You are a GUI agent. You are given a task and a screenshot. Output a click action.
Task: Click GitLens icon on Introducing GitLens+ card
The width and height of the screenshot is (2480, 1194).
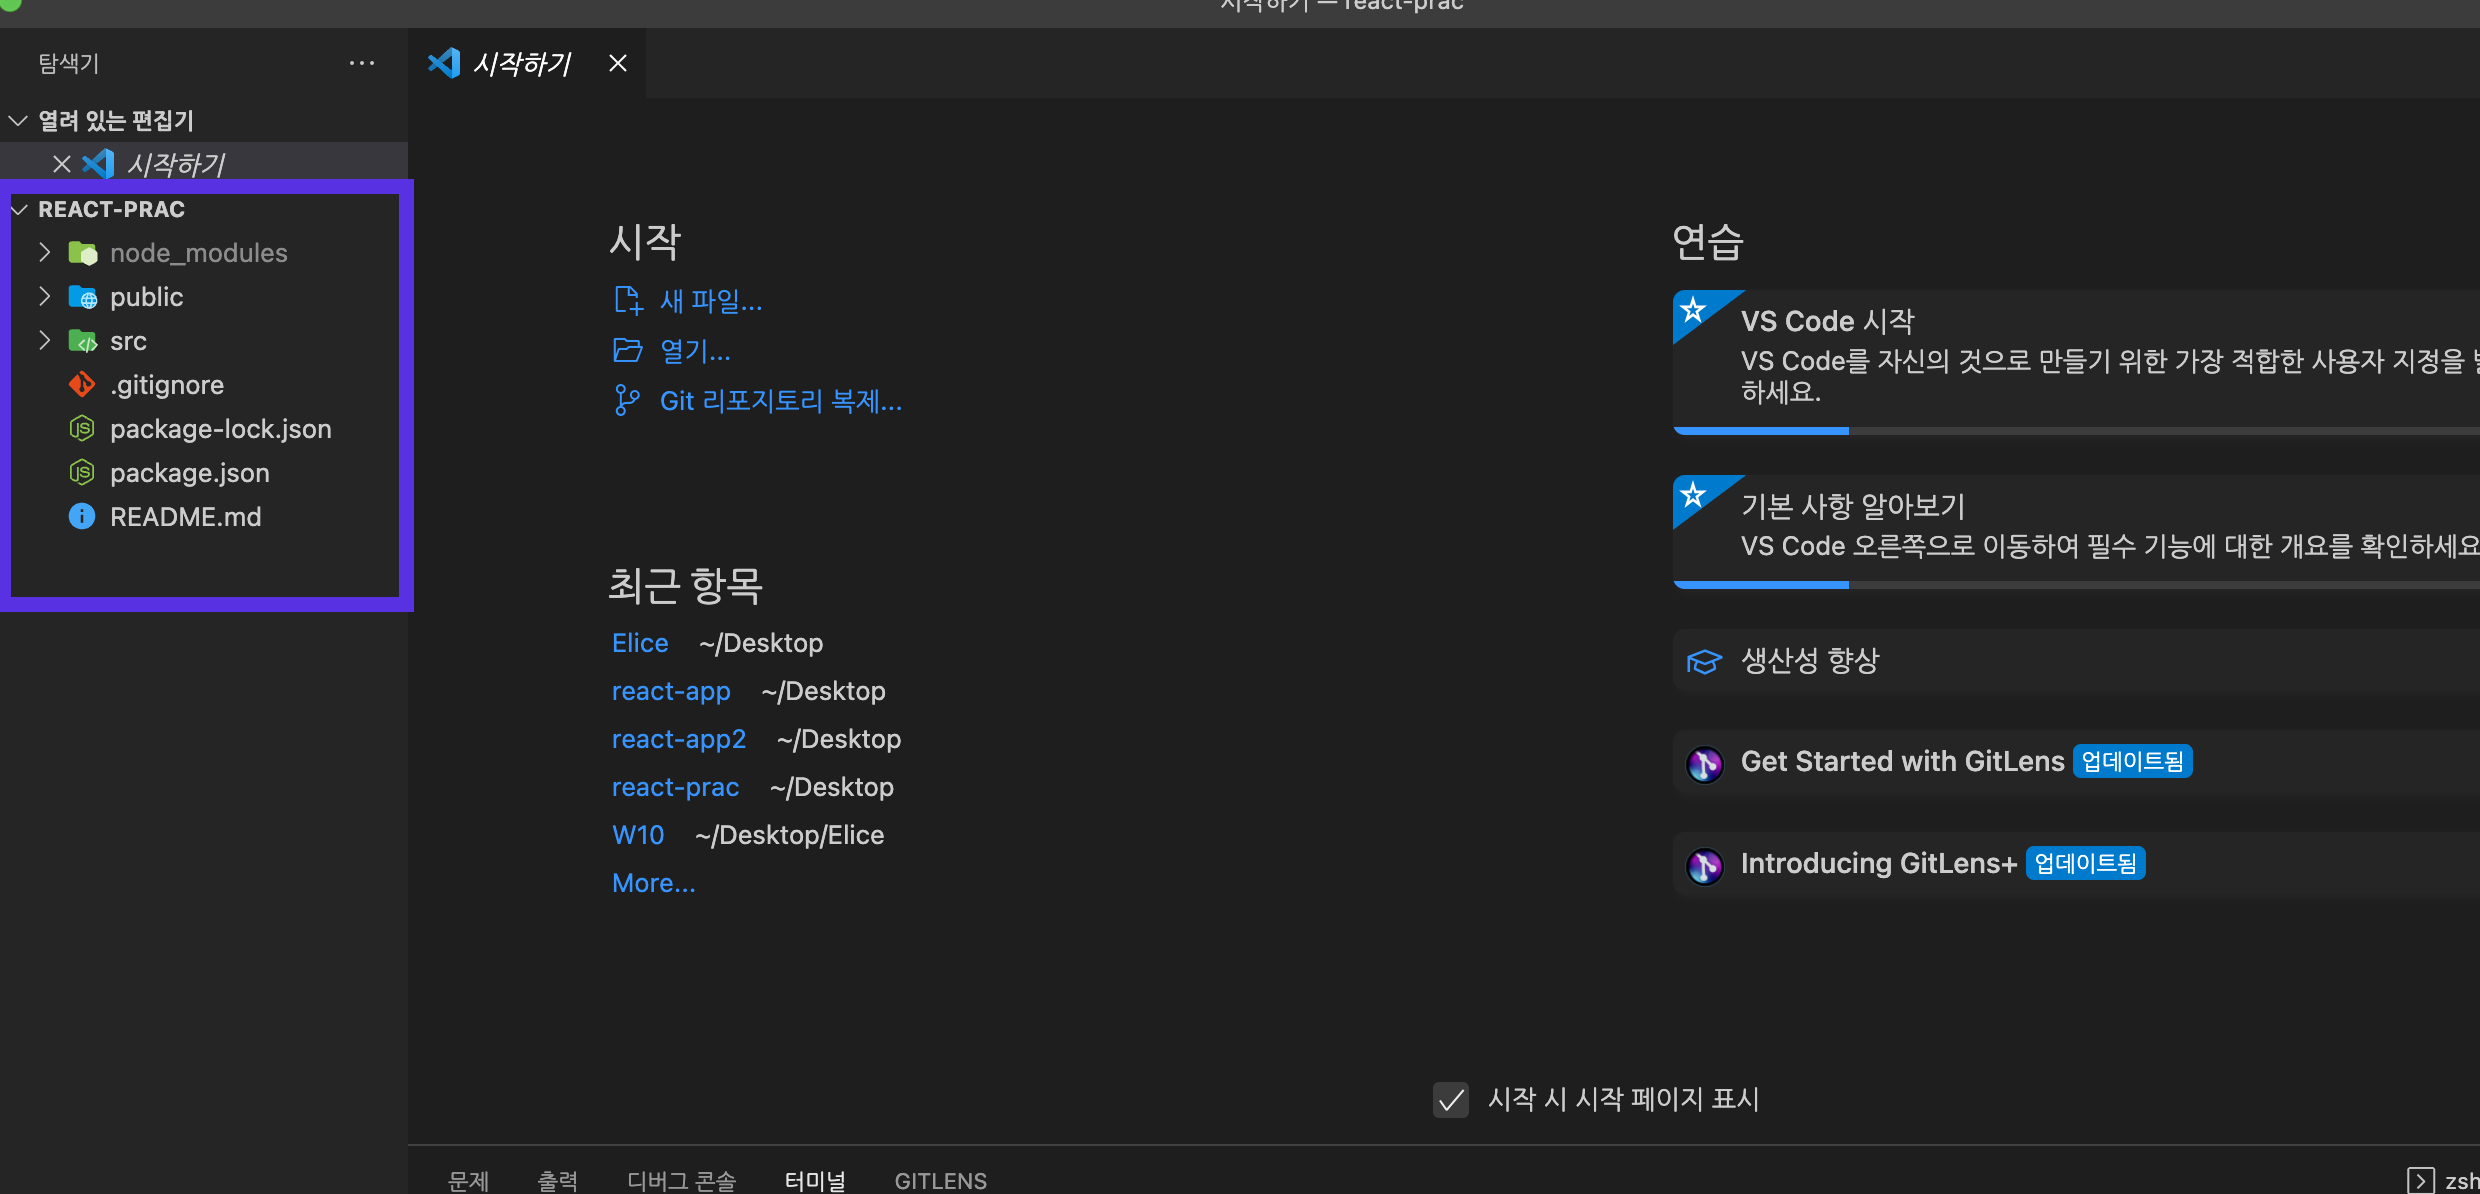(1705, 866)
